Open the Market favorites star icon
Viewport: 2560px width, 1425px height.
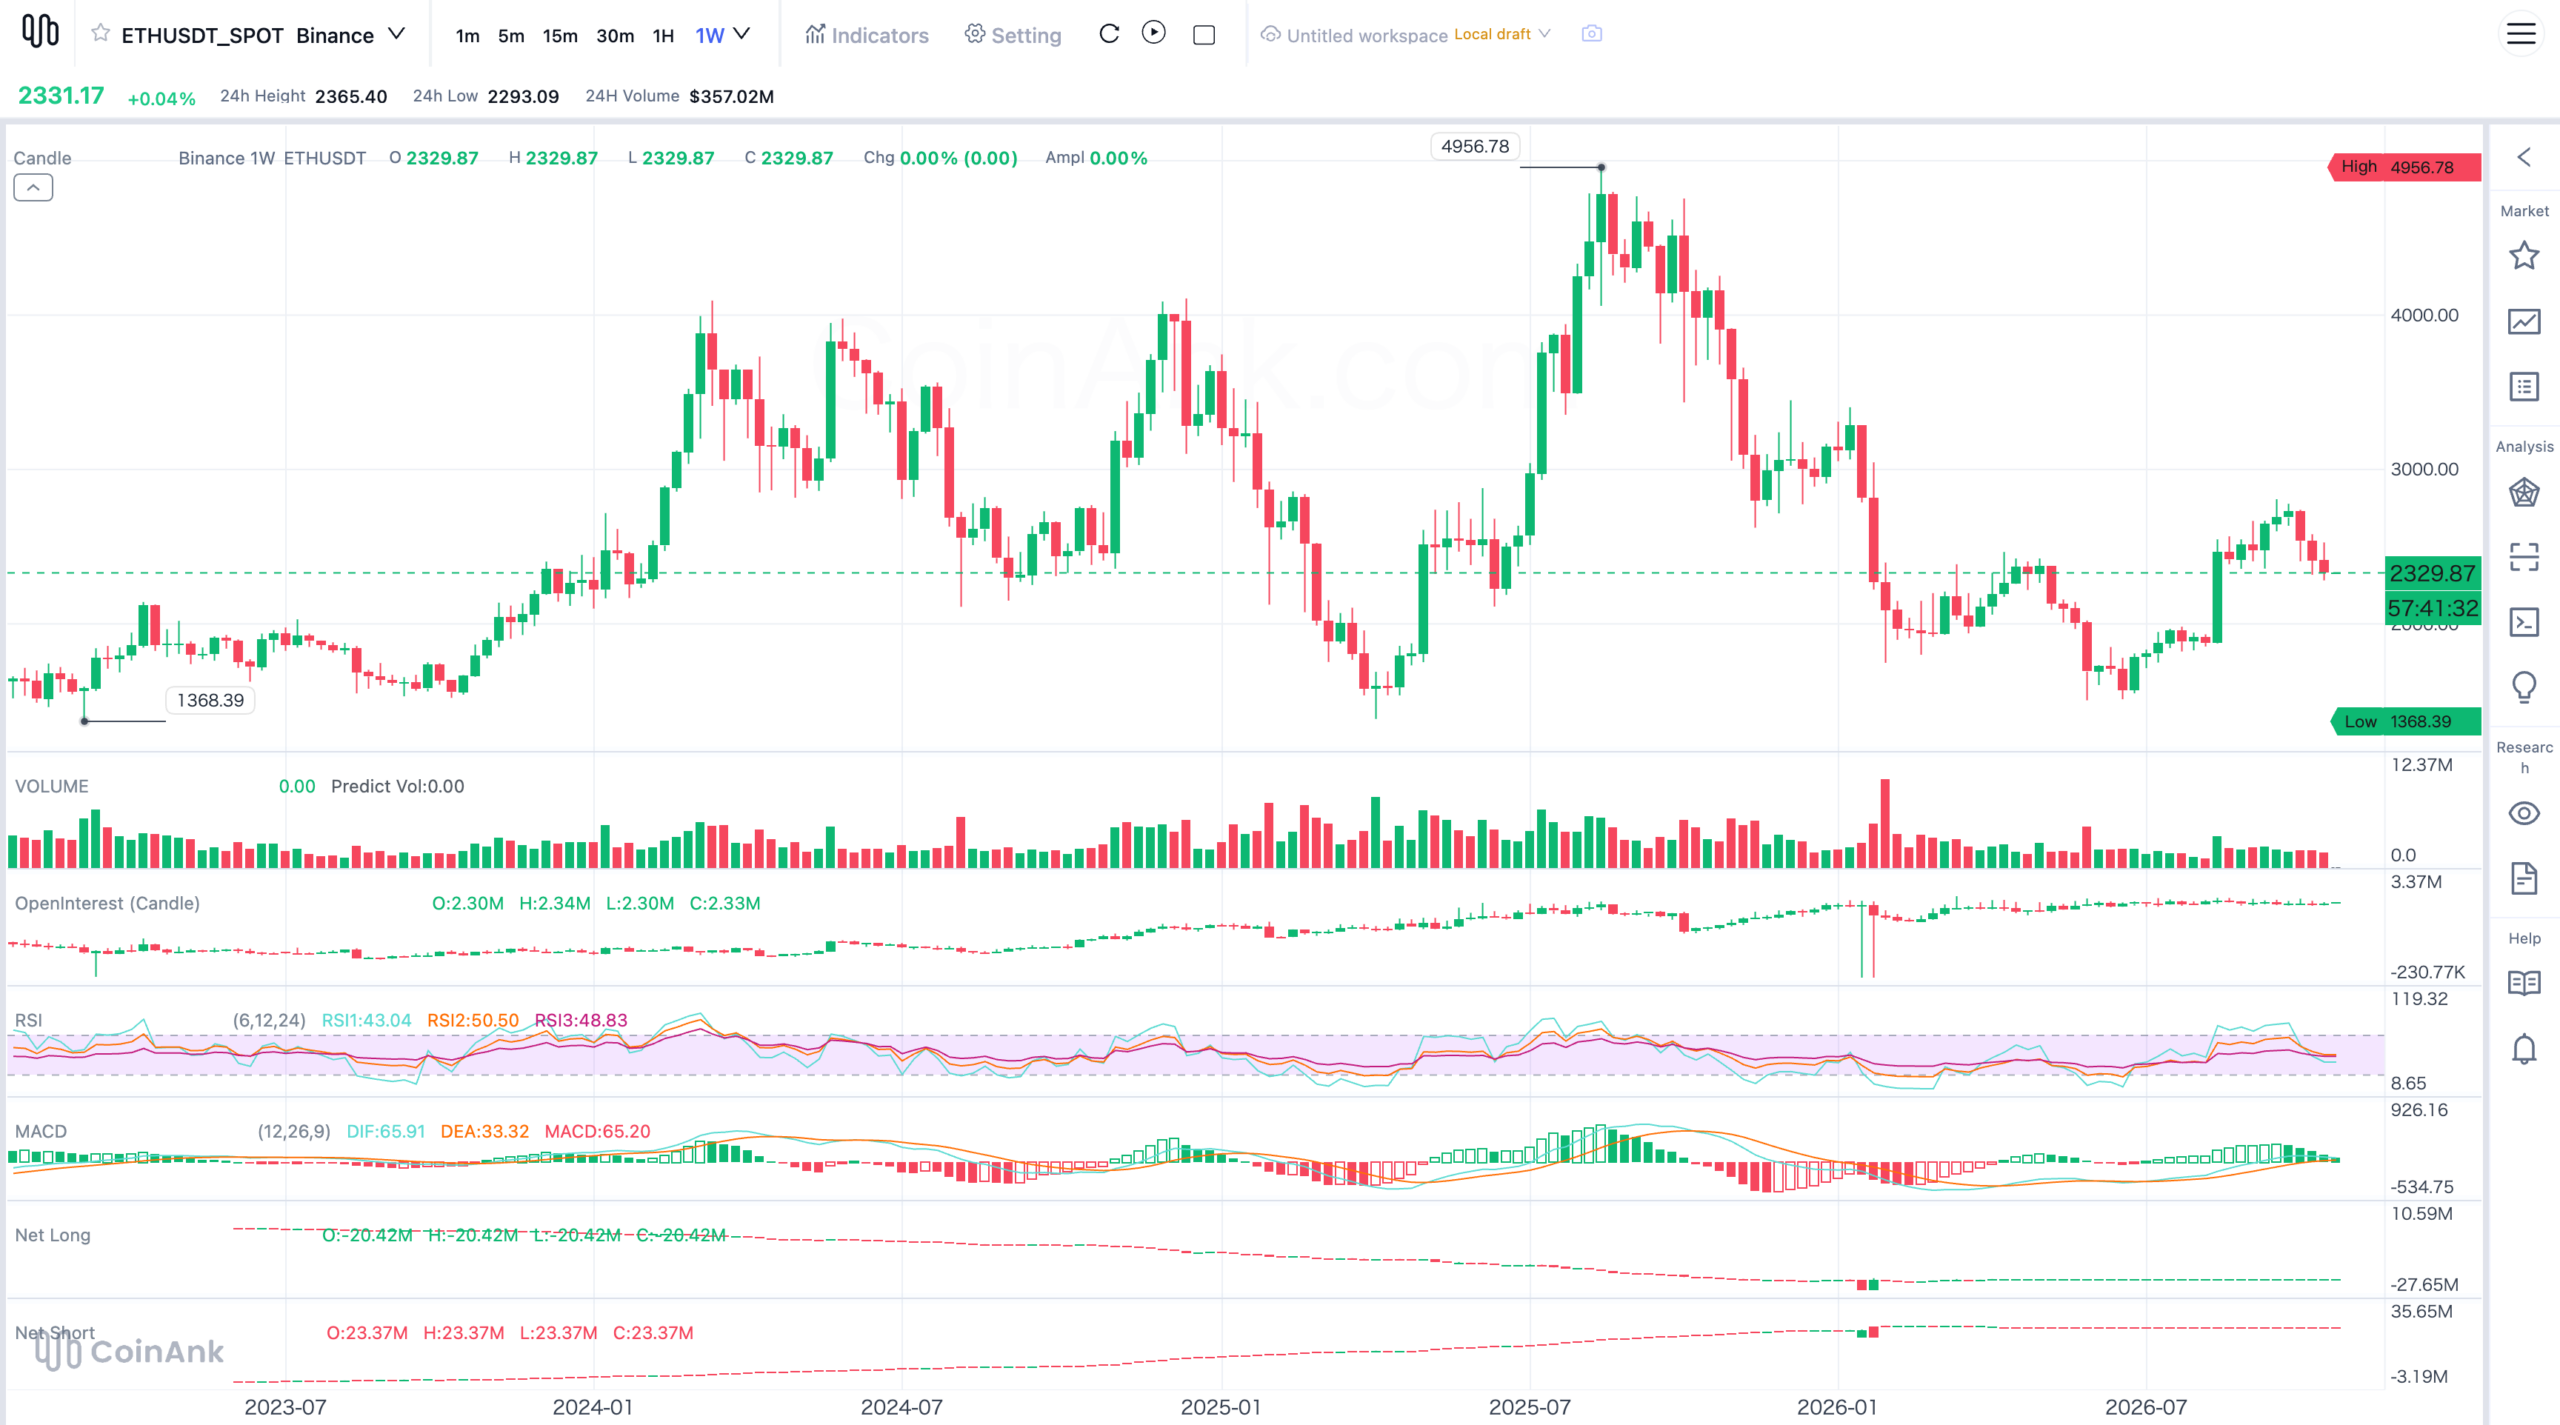tap(2524, 256)
